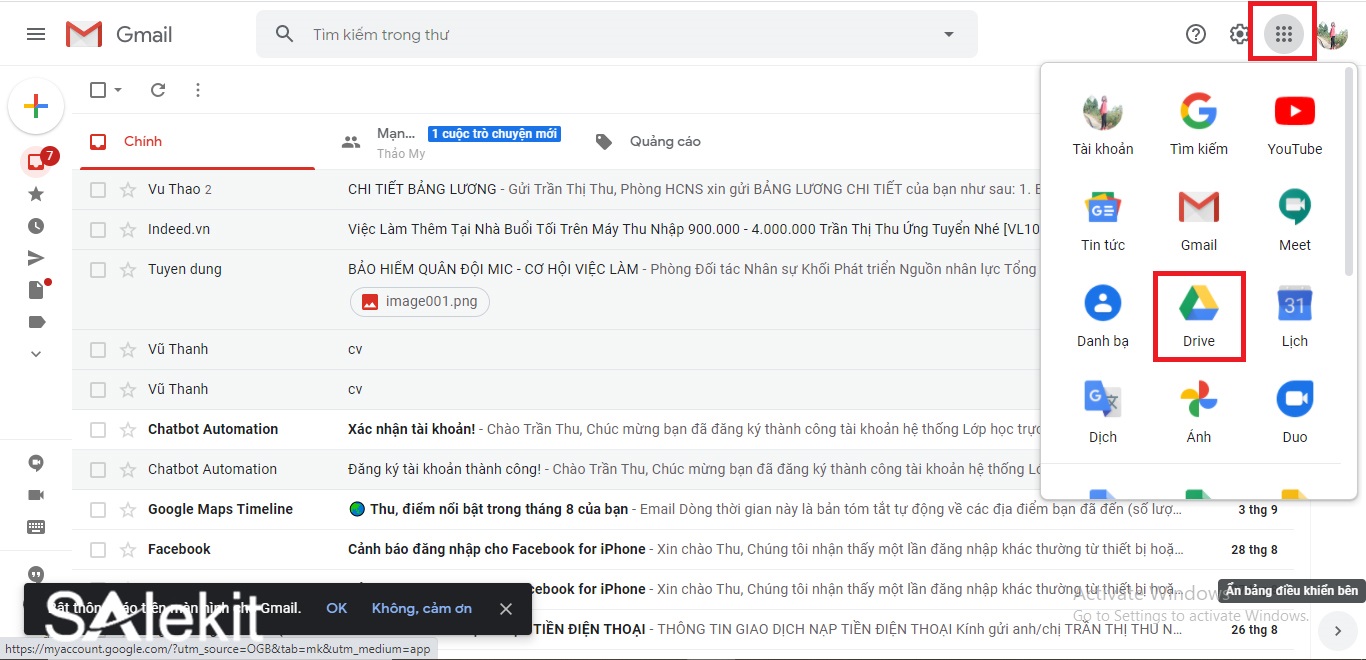Image resolution: width=1366 pixels, height=660 pixels.
Task: Check the Chatbot Automation email checkbox
Action: pos(97,429)
